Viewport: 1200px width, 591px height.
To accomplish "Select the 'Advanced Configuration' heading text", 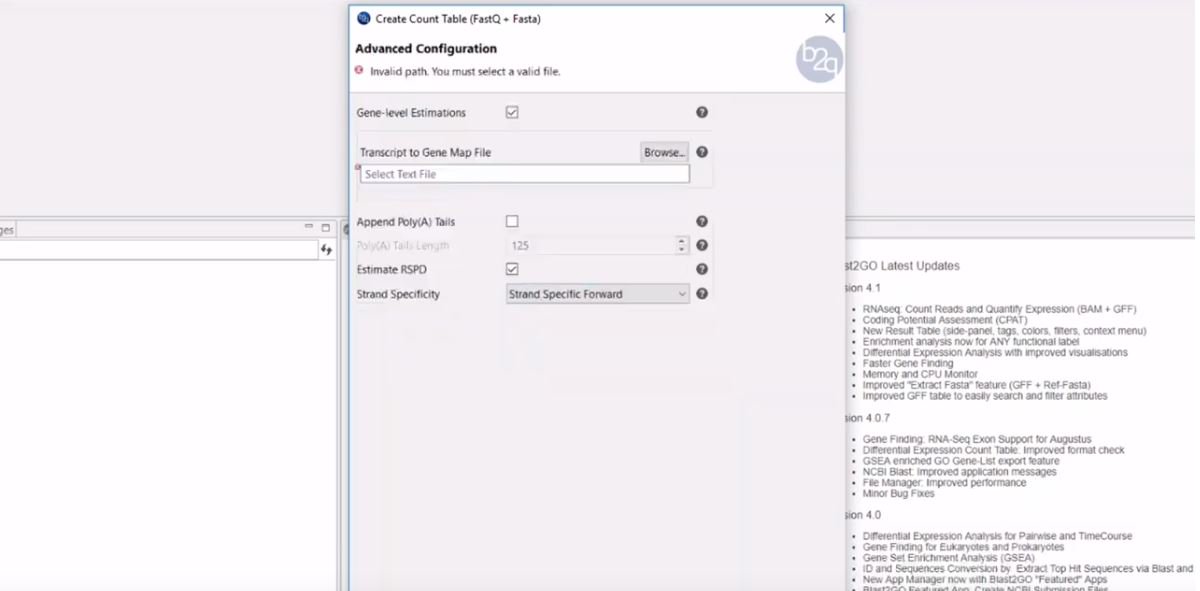I will [x=426, y=48].
